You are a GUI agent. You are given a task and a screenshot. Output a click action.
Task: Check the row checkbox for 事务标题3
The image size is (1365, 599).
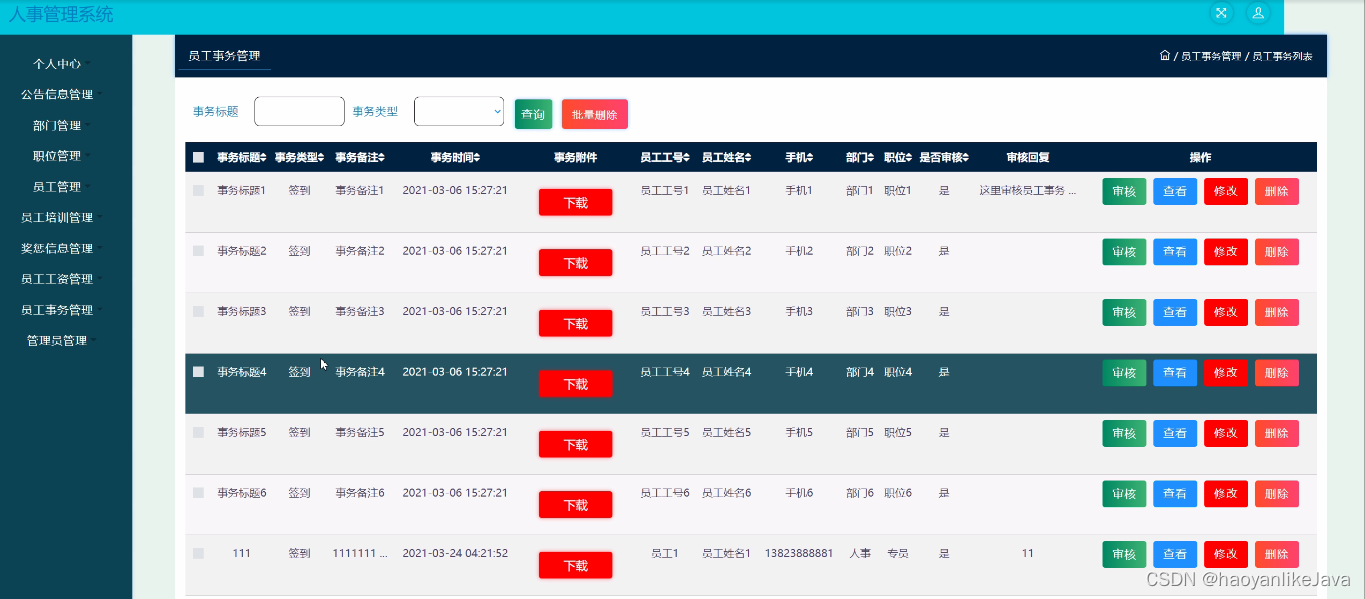tap(198, 311)
